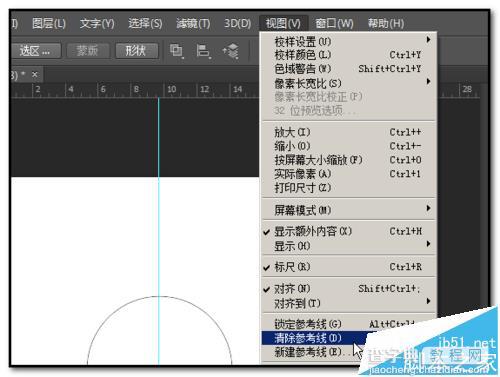Choose 打印尺寸(Z)

tap(349, 188)
